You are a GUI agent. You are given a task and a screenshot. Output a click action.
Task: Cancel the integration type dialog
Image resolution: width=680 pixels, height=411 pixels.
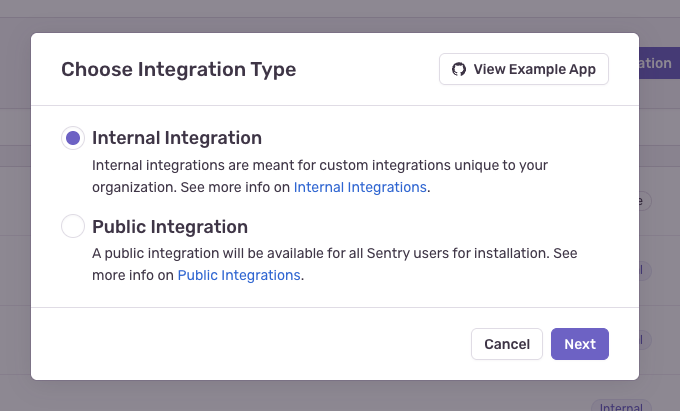507,344
